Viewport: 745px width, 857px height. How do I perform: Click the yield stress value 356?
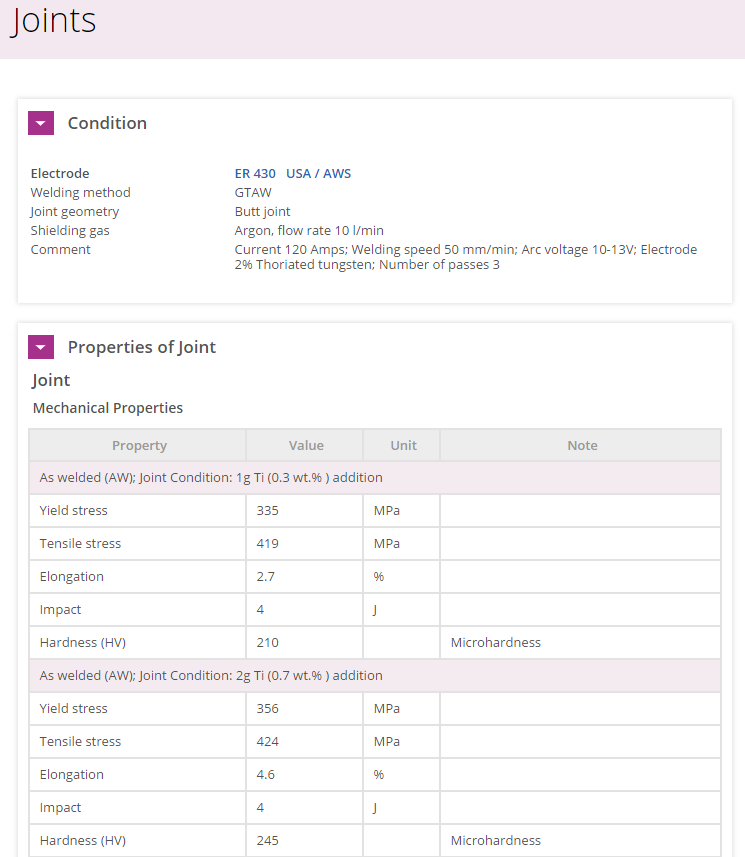click(268, 708)
